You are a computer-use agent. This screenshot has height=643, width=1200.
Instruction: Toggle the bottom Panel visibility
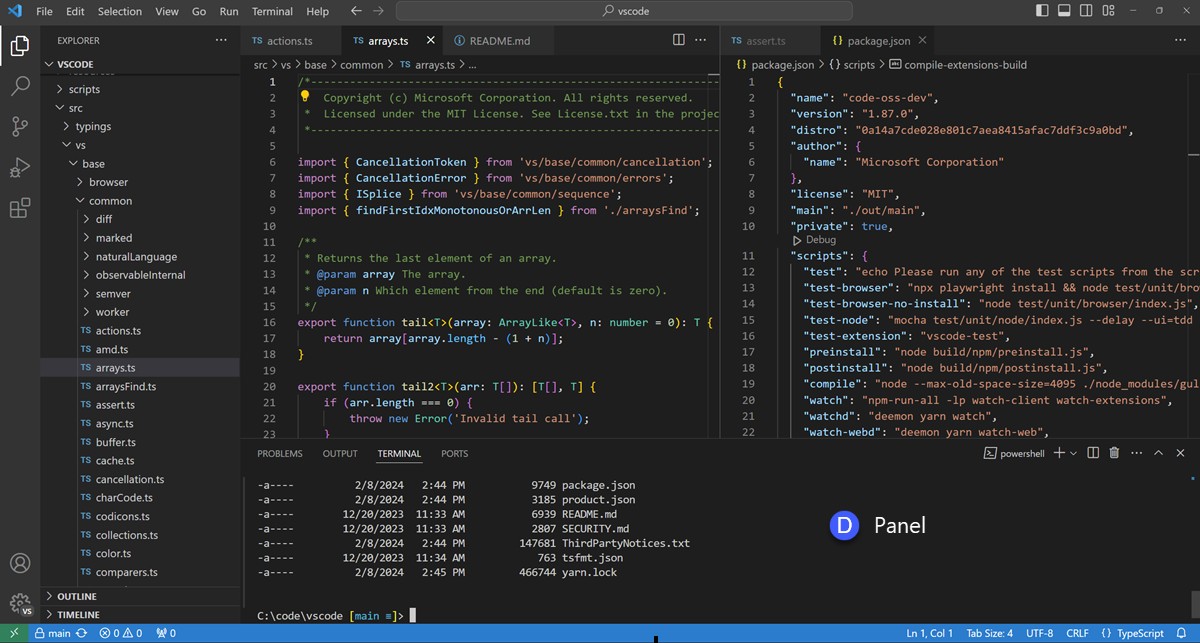point(1063,9)
